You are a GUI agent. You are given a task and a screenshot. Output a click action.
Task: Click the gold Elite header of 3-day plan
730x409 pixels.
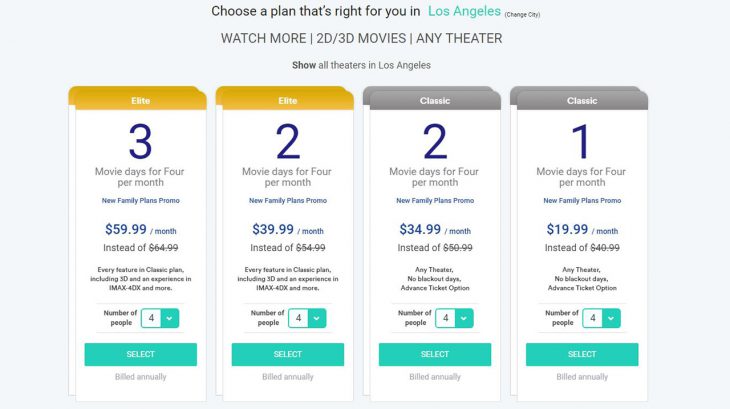pyautogui.click(x=140, y=100)
